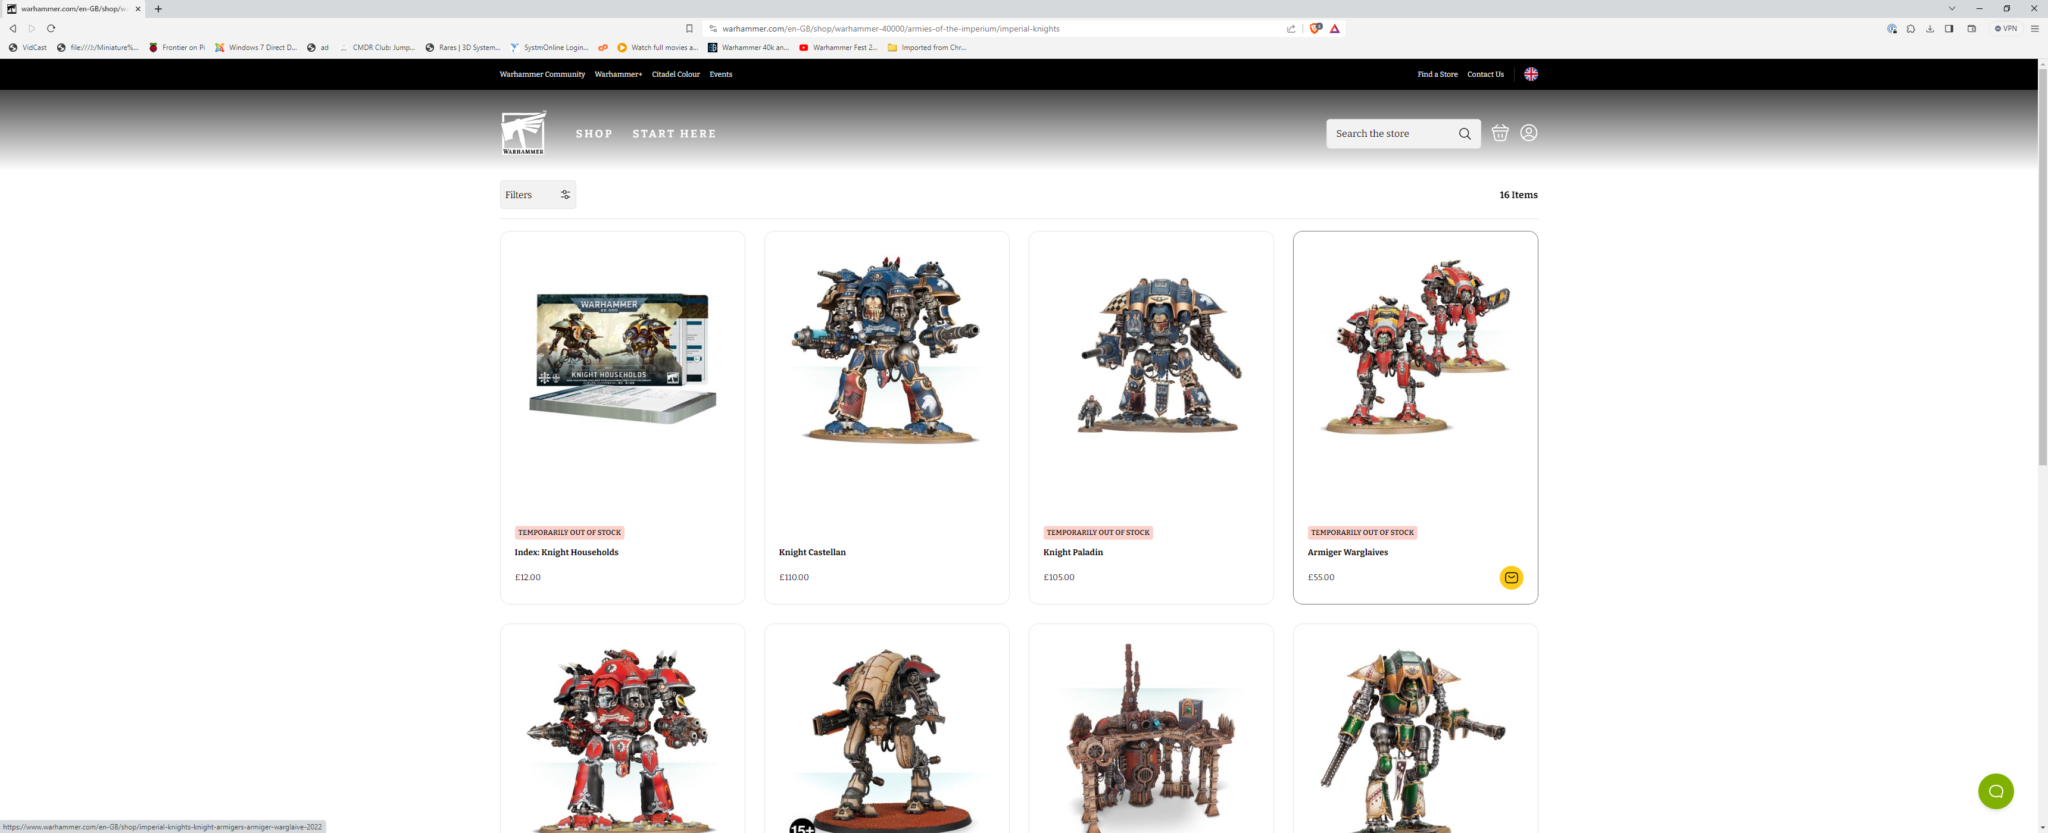This screenshot has height=833, width=2048.
Task: Click the Armiger Warglaives title
Action: 1347,552
